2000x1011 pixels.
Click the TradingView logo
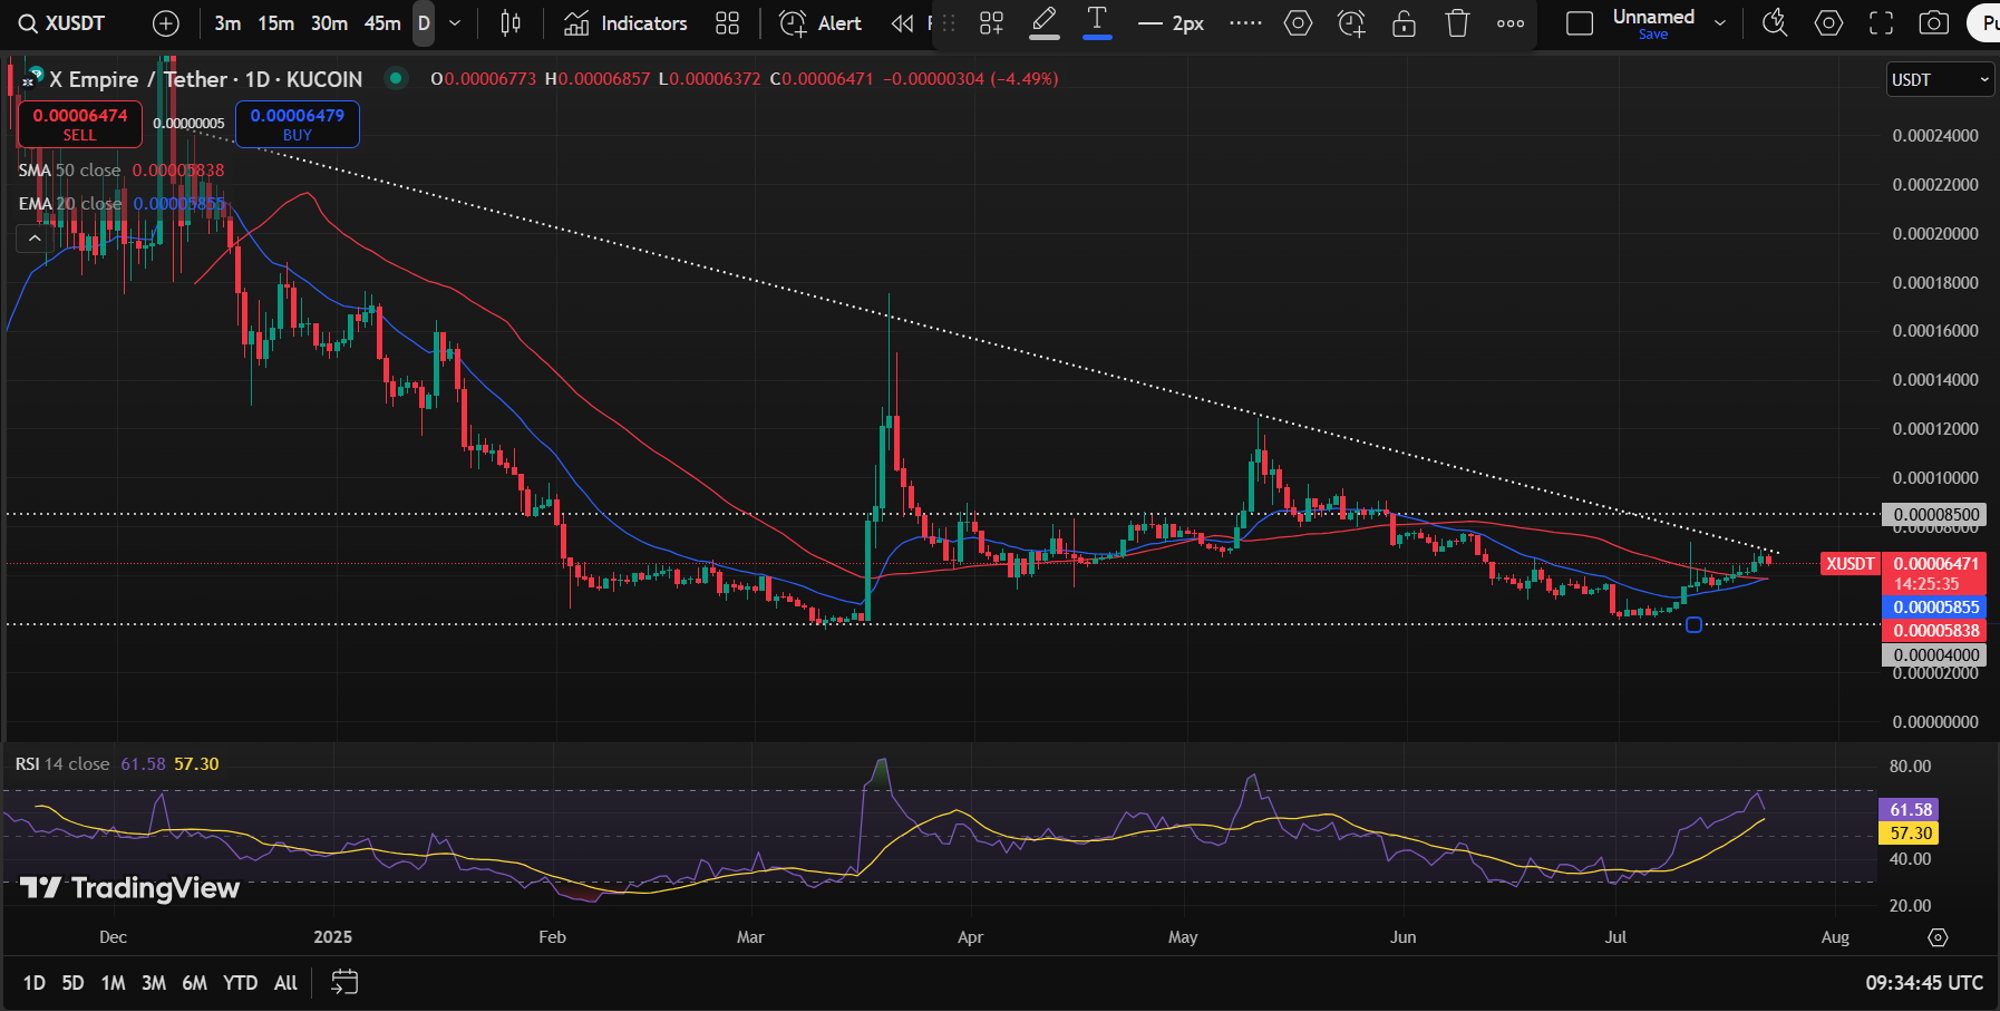[x=130, y=888]
